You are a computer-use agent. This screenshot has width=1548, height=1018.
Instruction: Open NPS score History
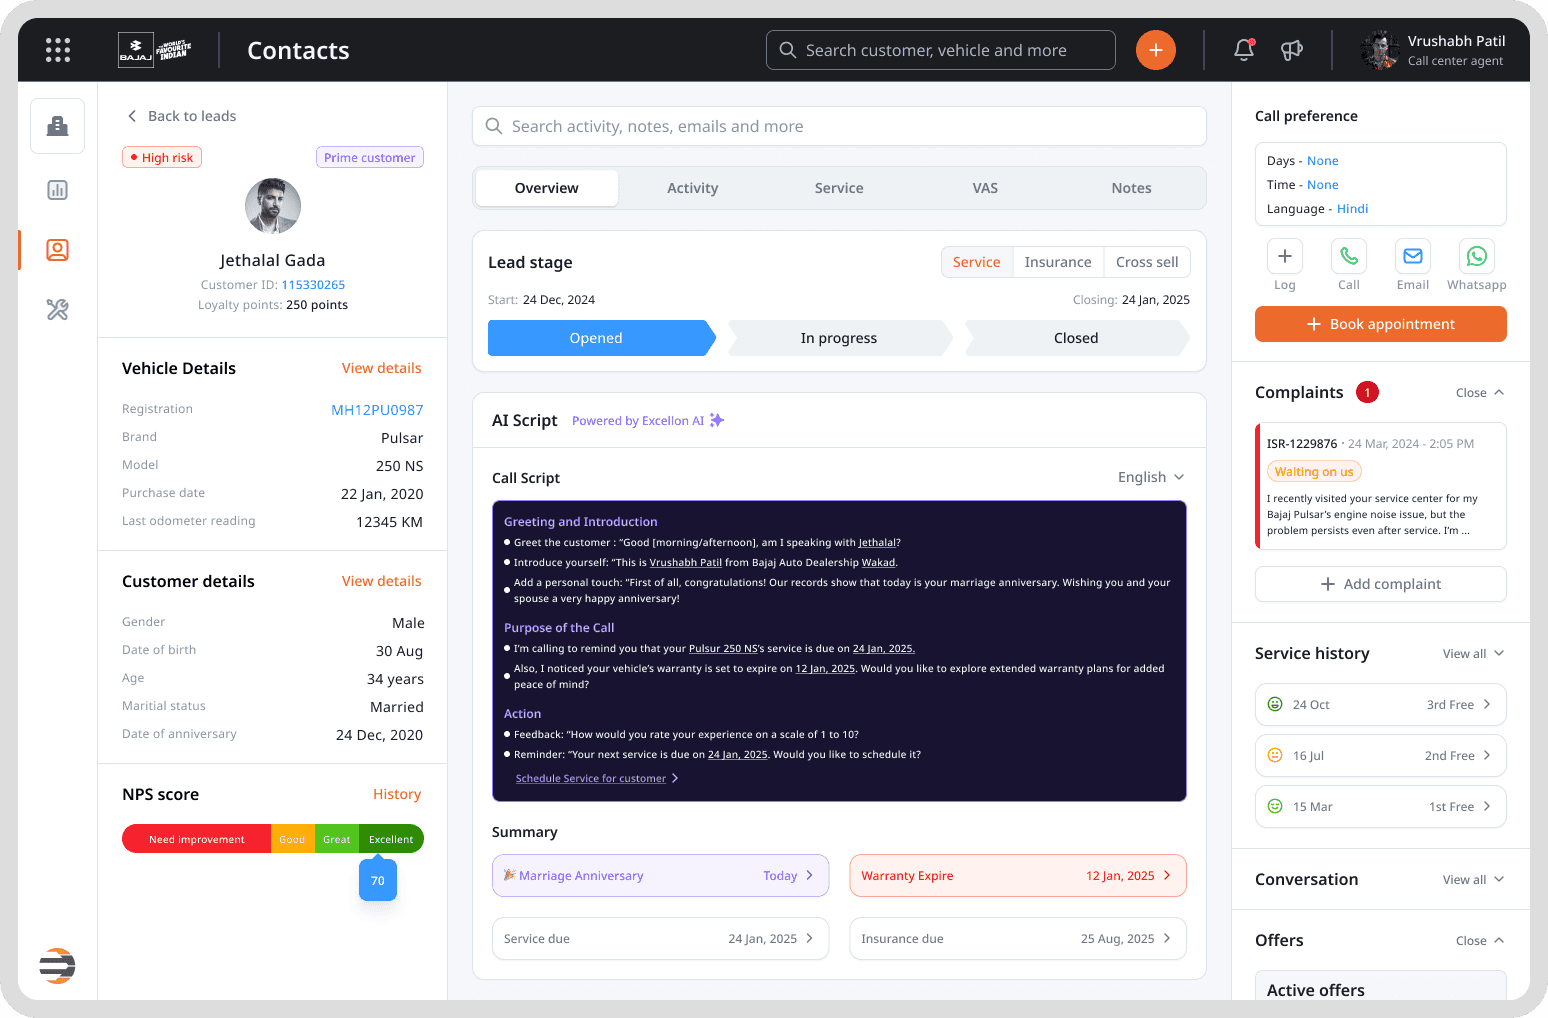tap(397, 794)
